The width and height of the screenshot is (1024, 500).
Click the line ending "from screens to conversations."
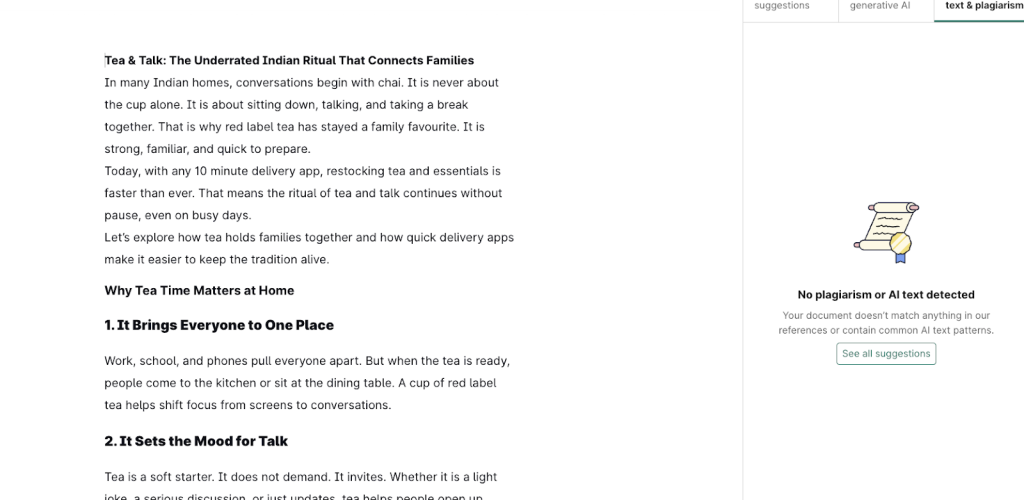tap(247, 406)
